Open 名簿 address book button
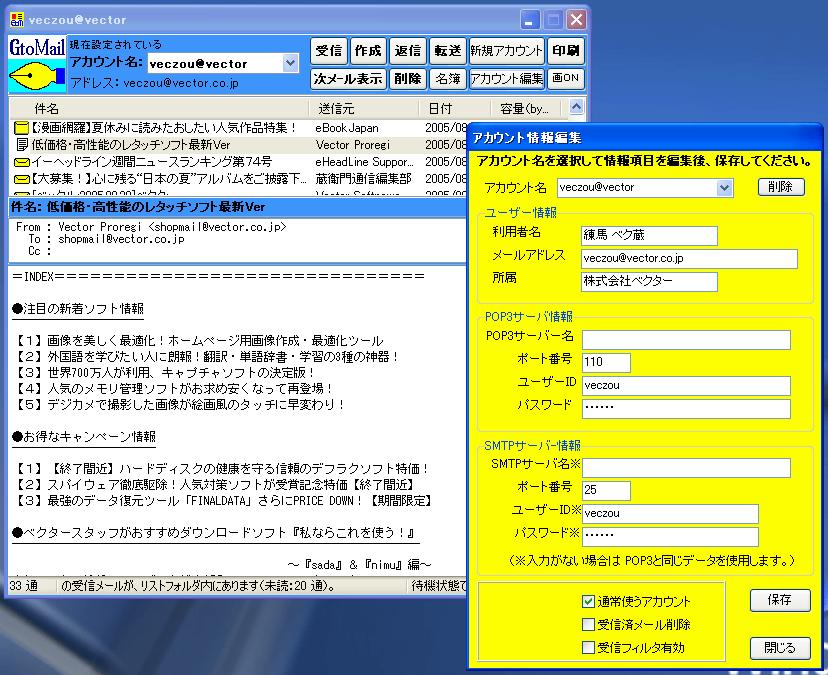This screenshot has width=828, height=675. pyautogui.click(x=447, y=79)
